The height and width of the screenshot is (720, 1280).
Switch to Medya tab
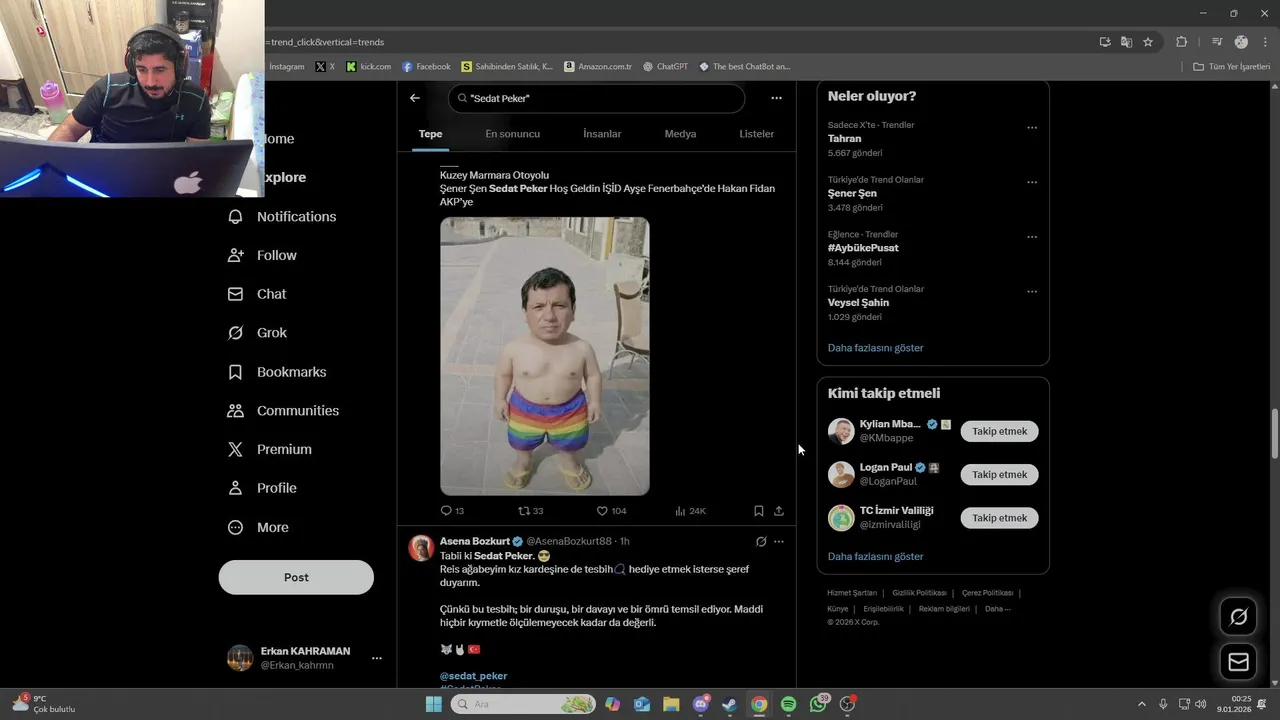click(x=680, y=134)
